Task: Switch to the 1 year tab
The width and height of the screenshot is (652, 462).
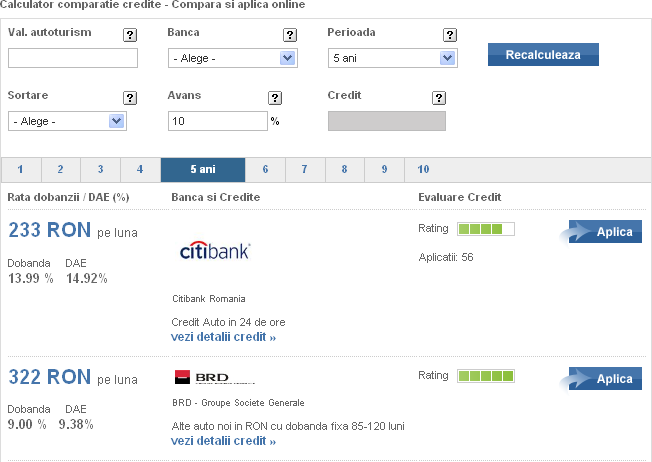Action: click(21, 170)
